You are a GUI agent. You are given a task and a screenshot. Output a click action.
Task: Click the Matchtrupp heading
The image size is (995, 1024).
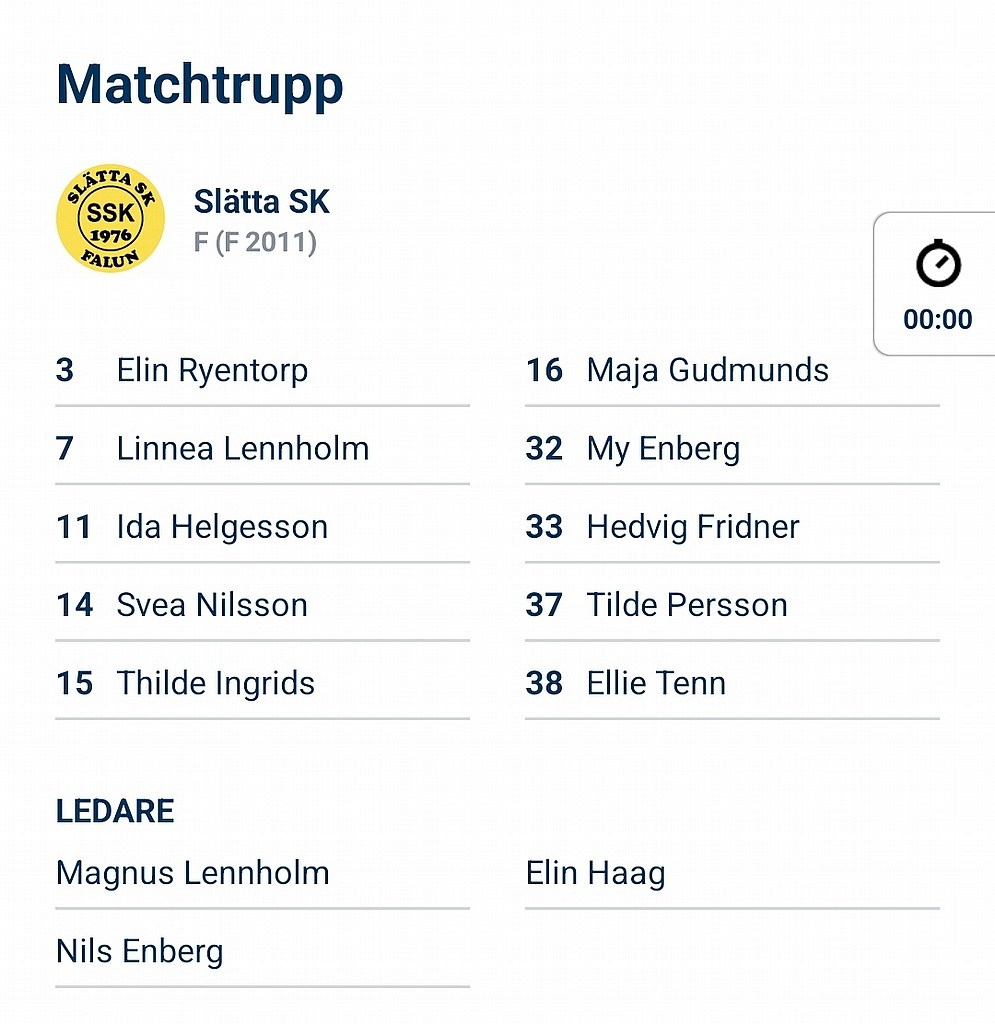point(200,86)
